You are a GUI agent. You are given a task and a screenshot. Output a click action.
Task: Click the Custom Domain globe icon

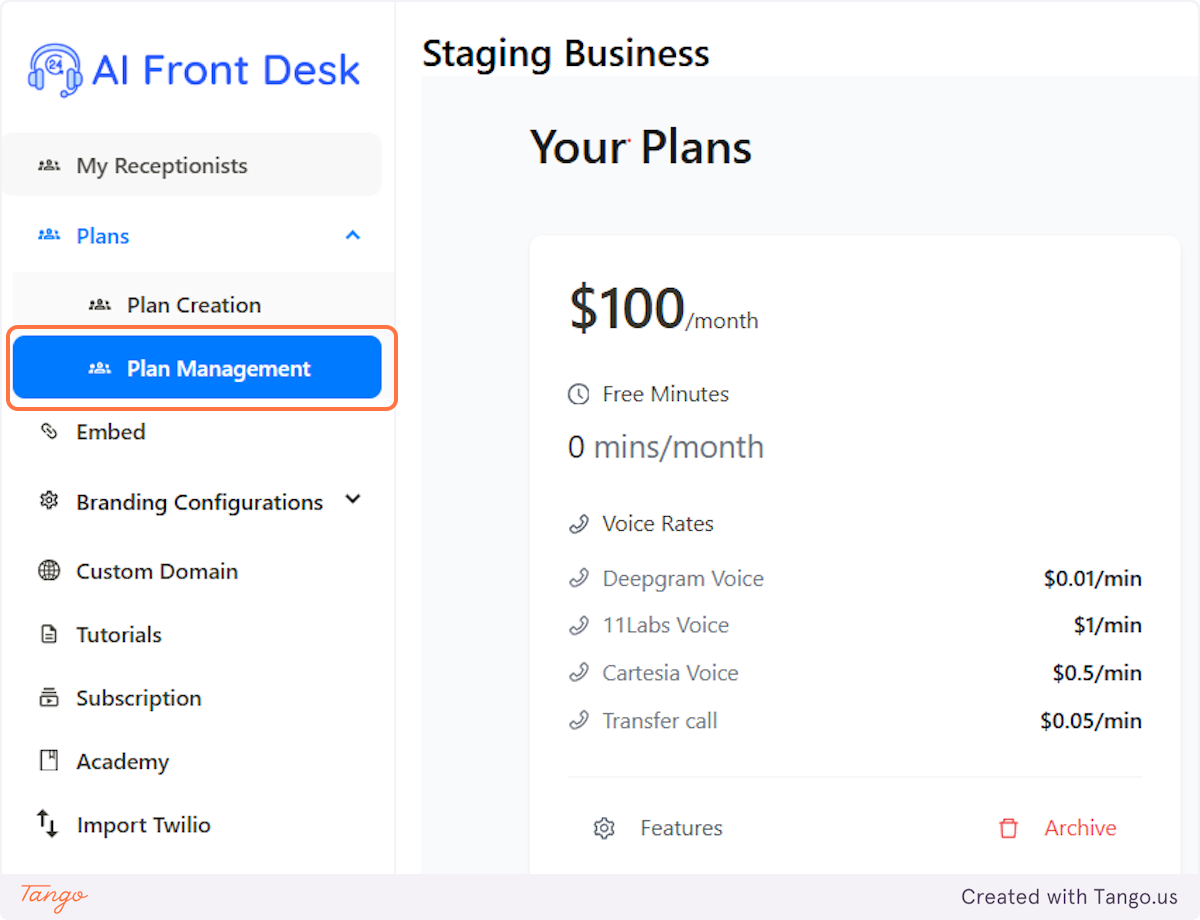(x=47, y=570)
